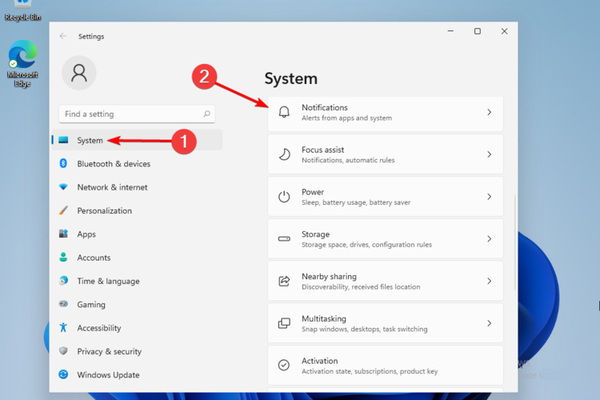Open the Storage label
The height and width of the screenshot is (400, 600).
[x=315, y=234]
